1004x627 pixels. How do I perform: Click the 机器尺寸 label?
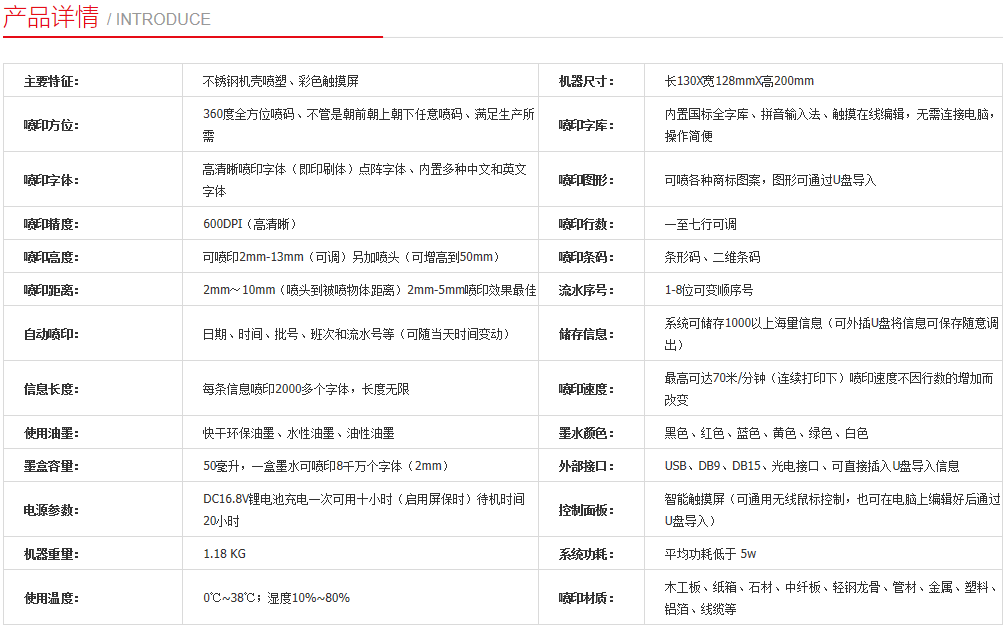click(586, 81)
